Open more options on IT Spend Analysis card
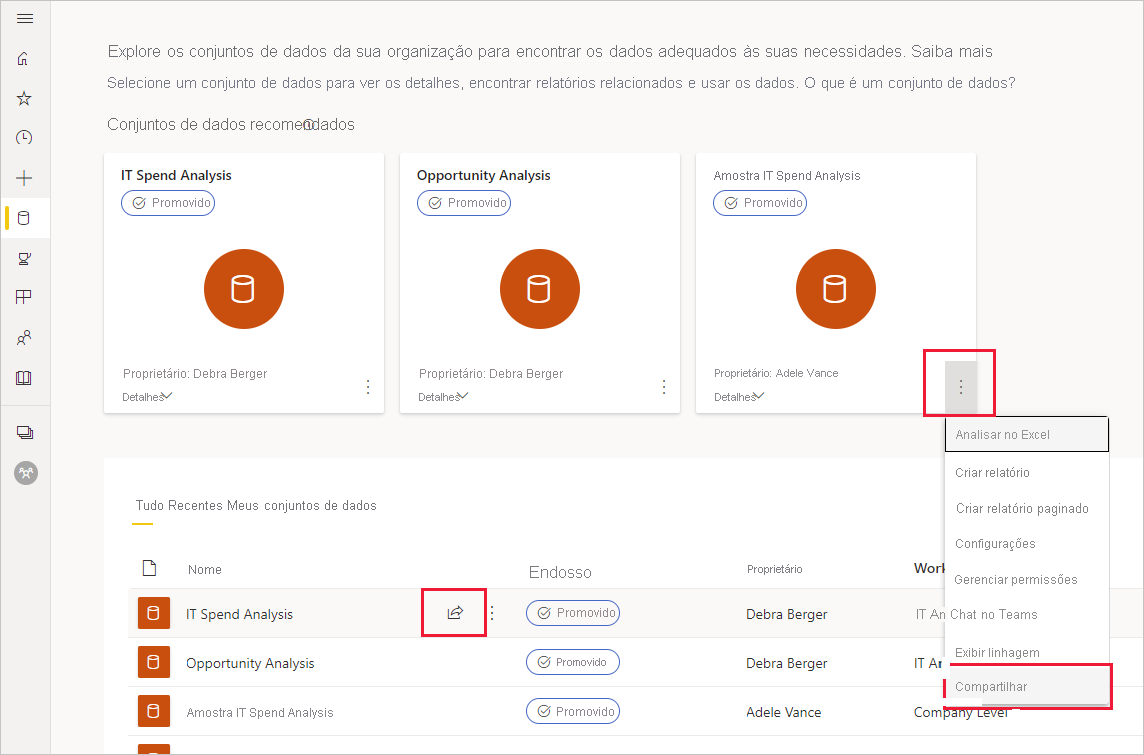Viewport: 1144px width, 755px height. coord(368,387)
